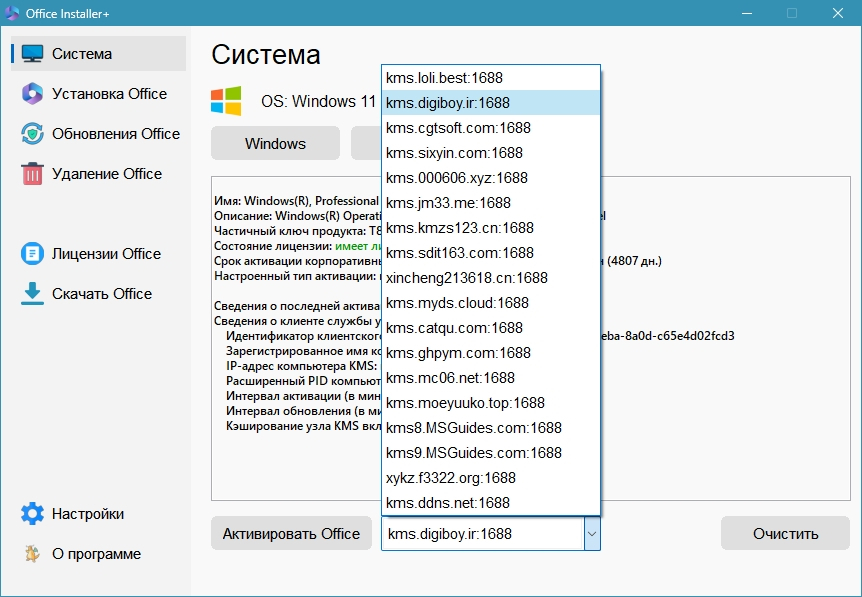
Task: Choose kms.moeyuuko.top:1688 from list
Action: 490,403
